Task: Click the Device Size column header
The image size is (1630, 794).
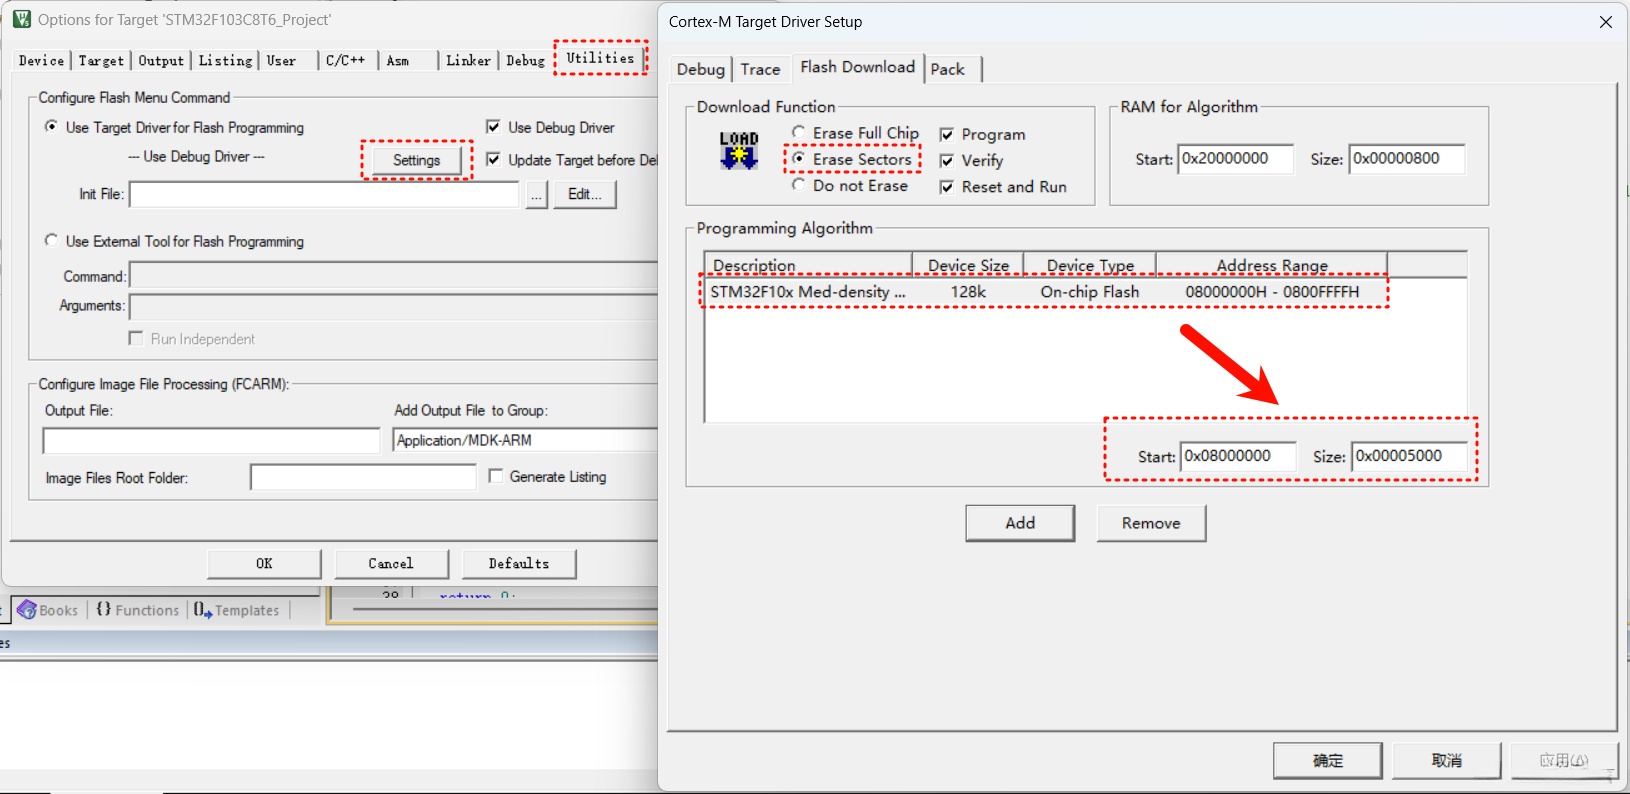Action: 968,265
